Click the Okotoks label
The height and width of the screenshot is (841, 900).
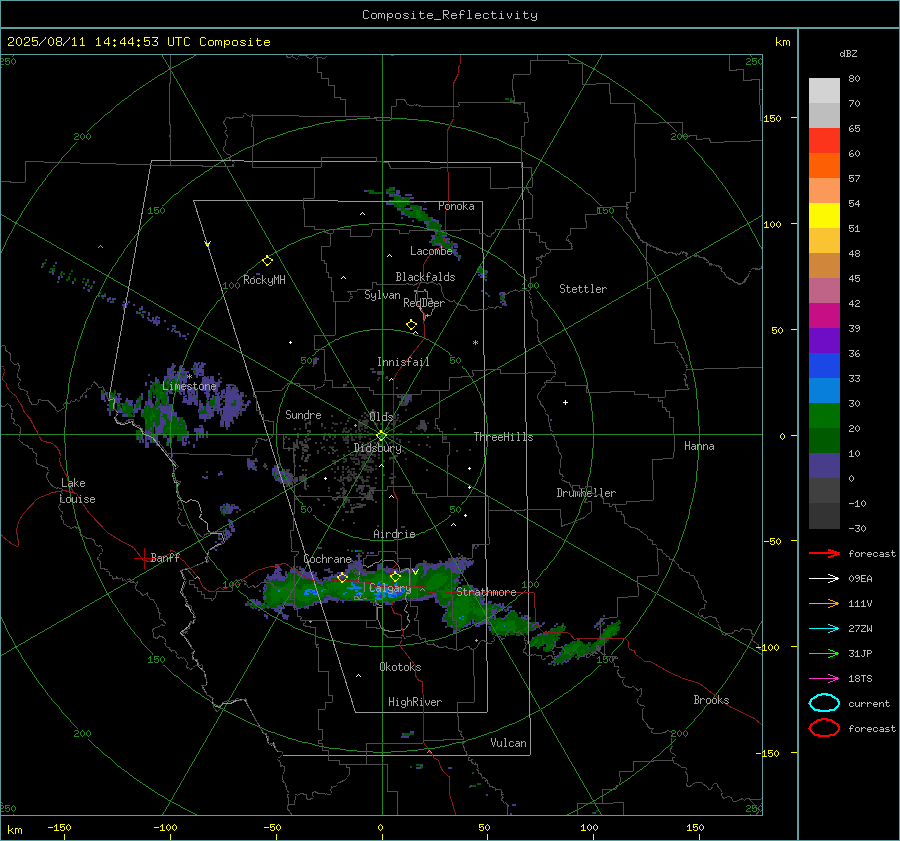click(400, 667)
